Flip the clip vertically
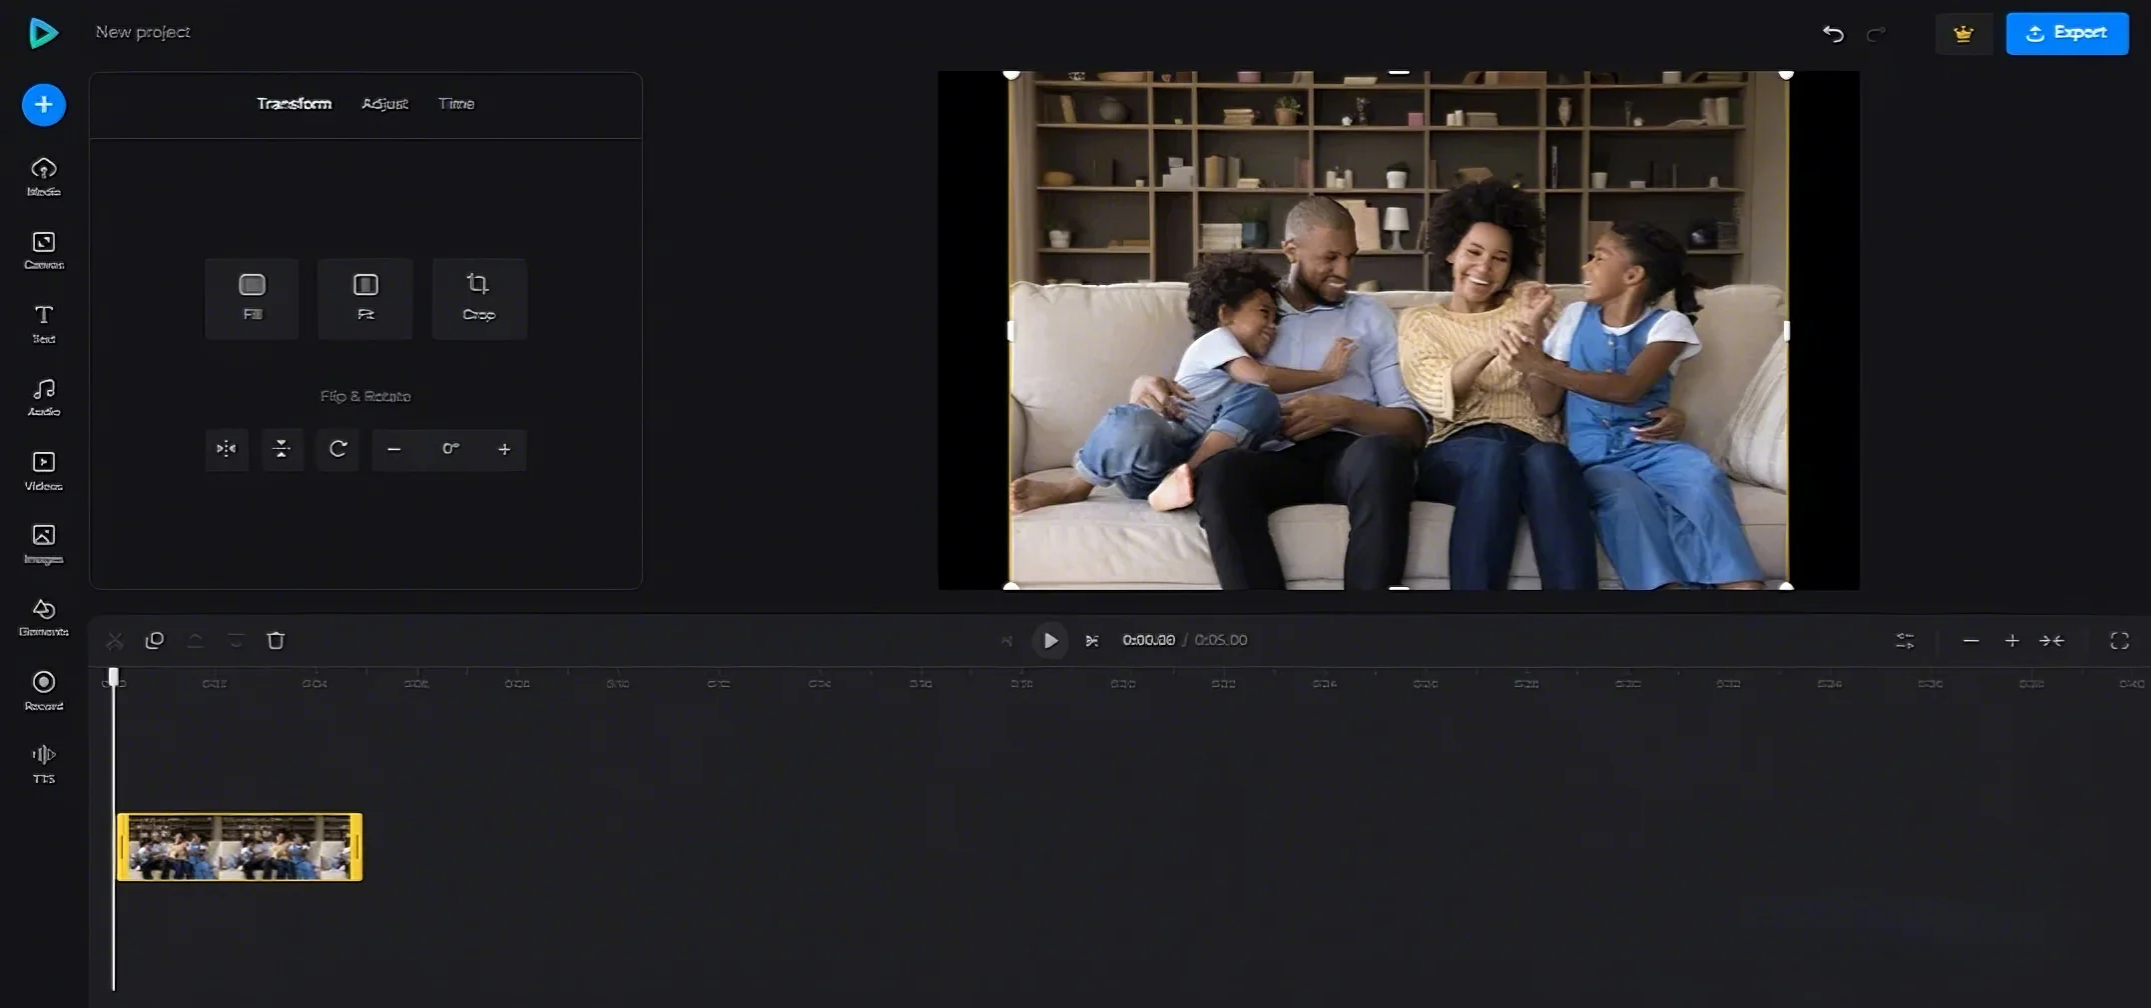Image resolution: width=2151 pixels, height=1008 pixels. [x=282, y=449]
